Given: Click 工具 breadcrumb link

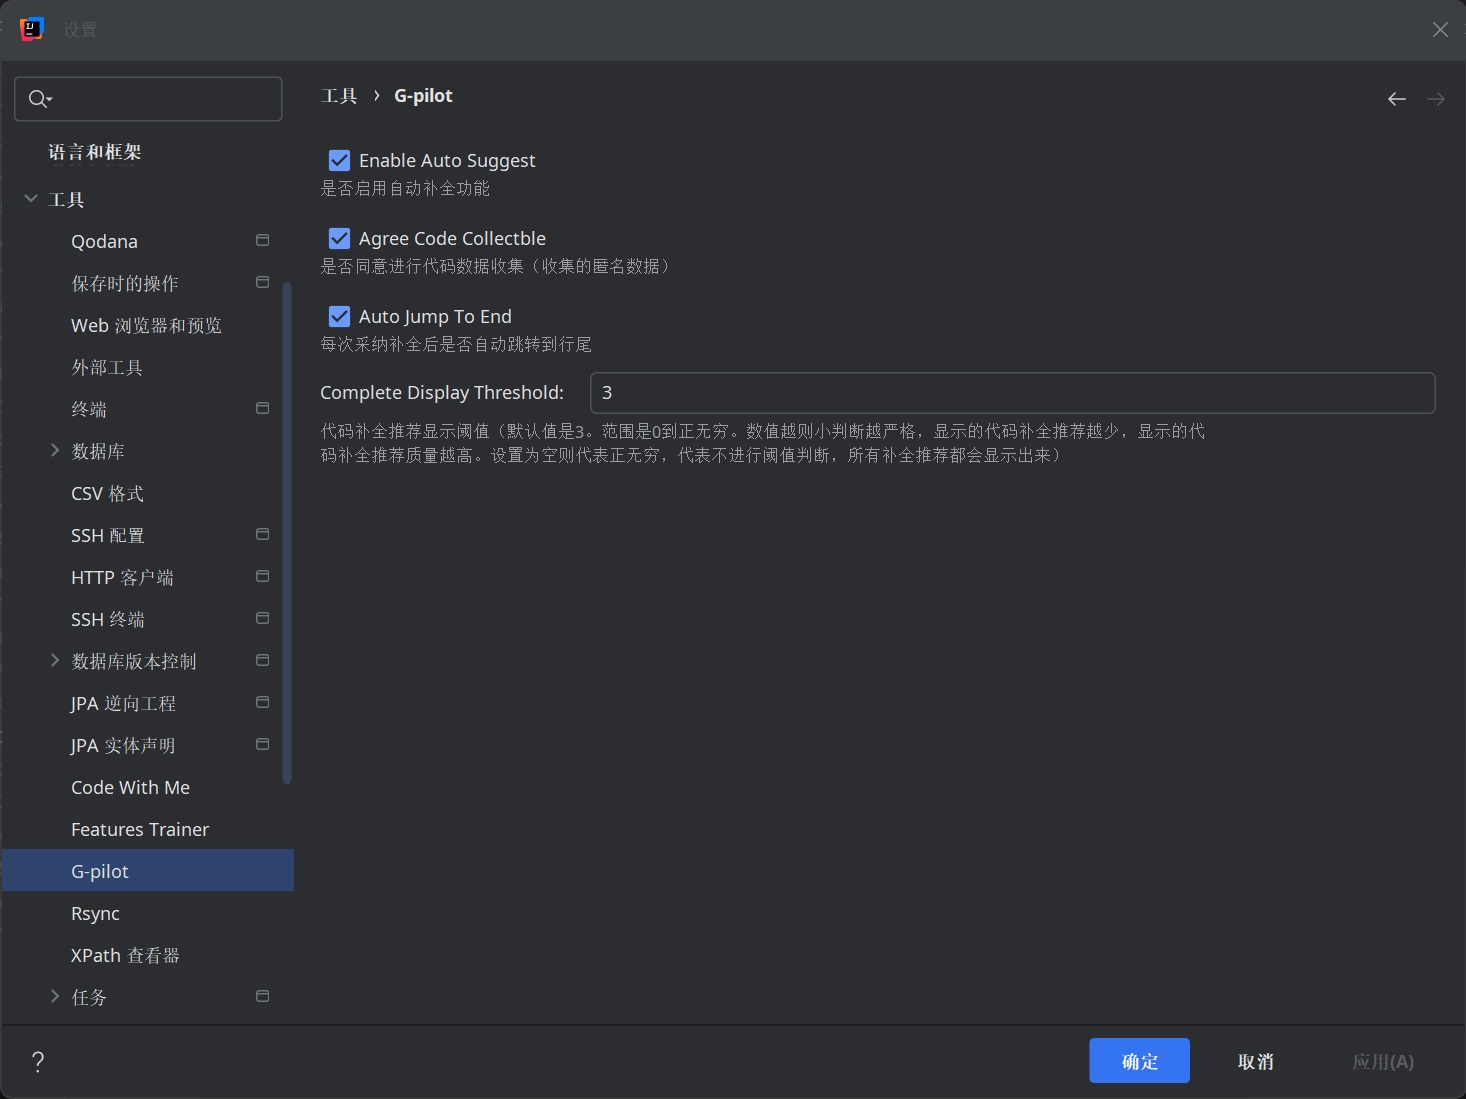Looking at the screenshot, I should [x=339, y=96].
